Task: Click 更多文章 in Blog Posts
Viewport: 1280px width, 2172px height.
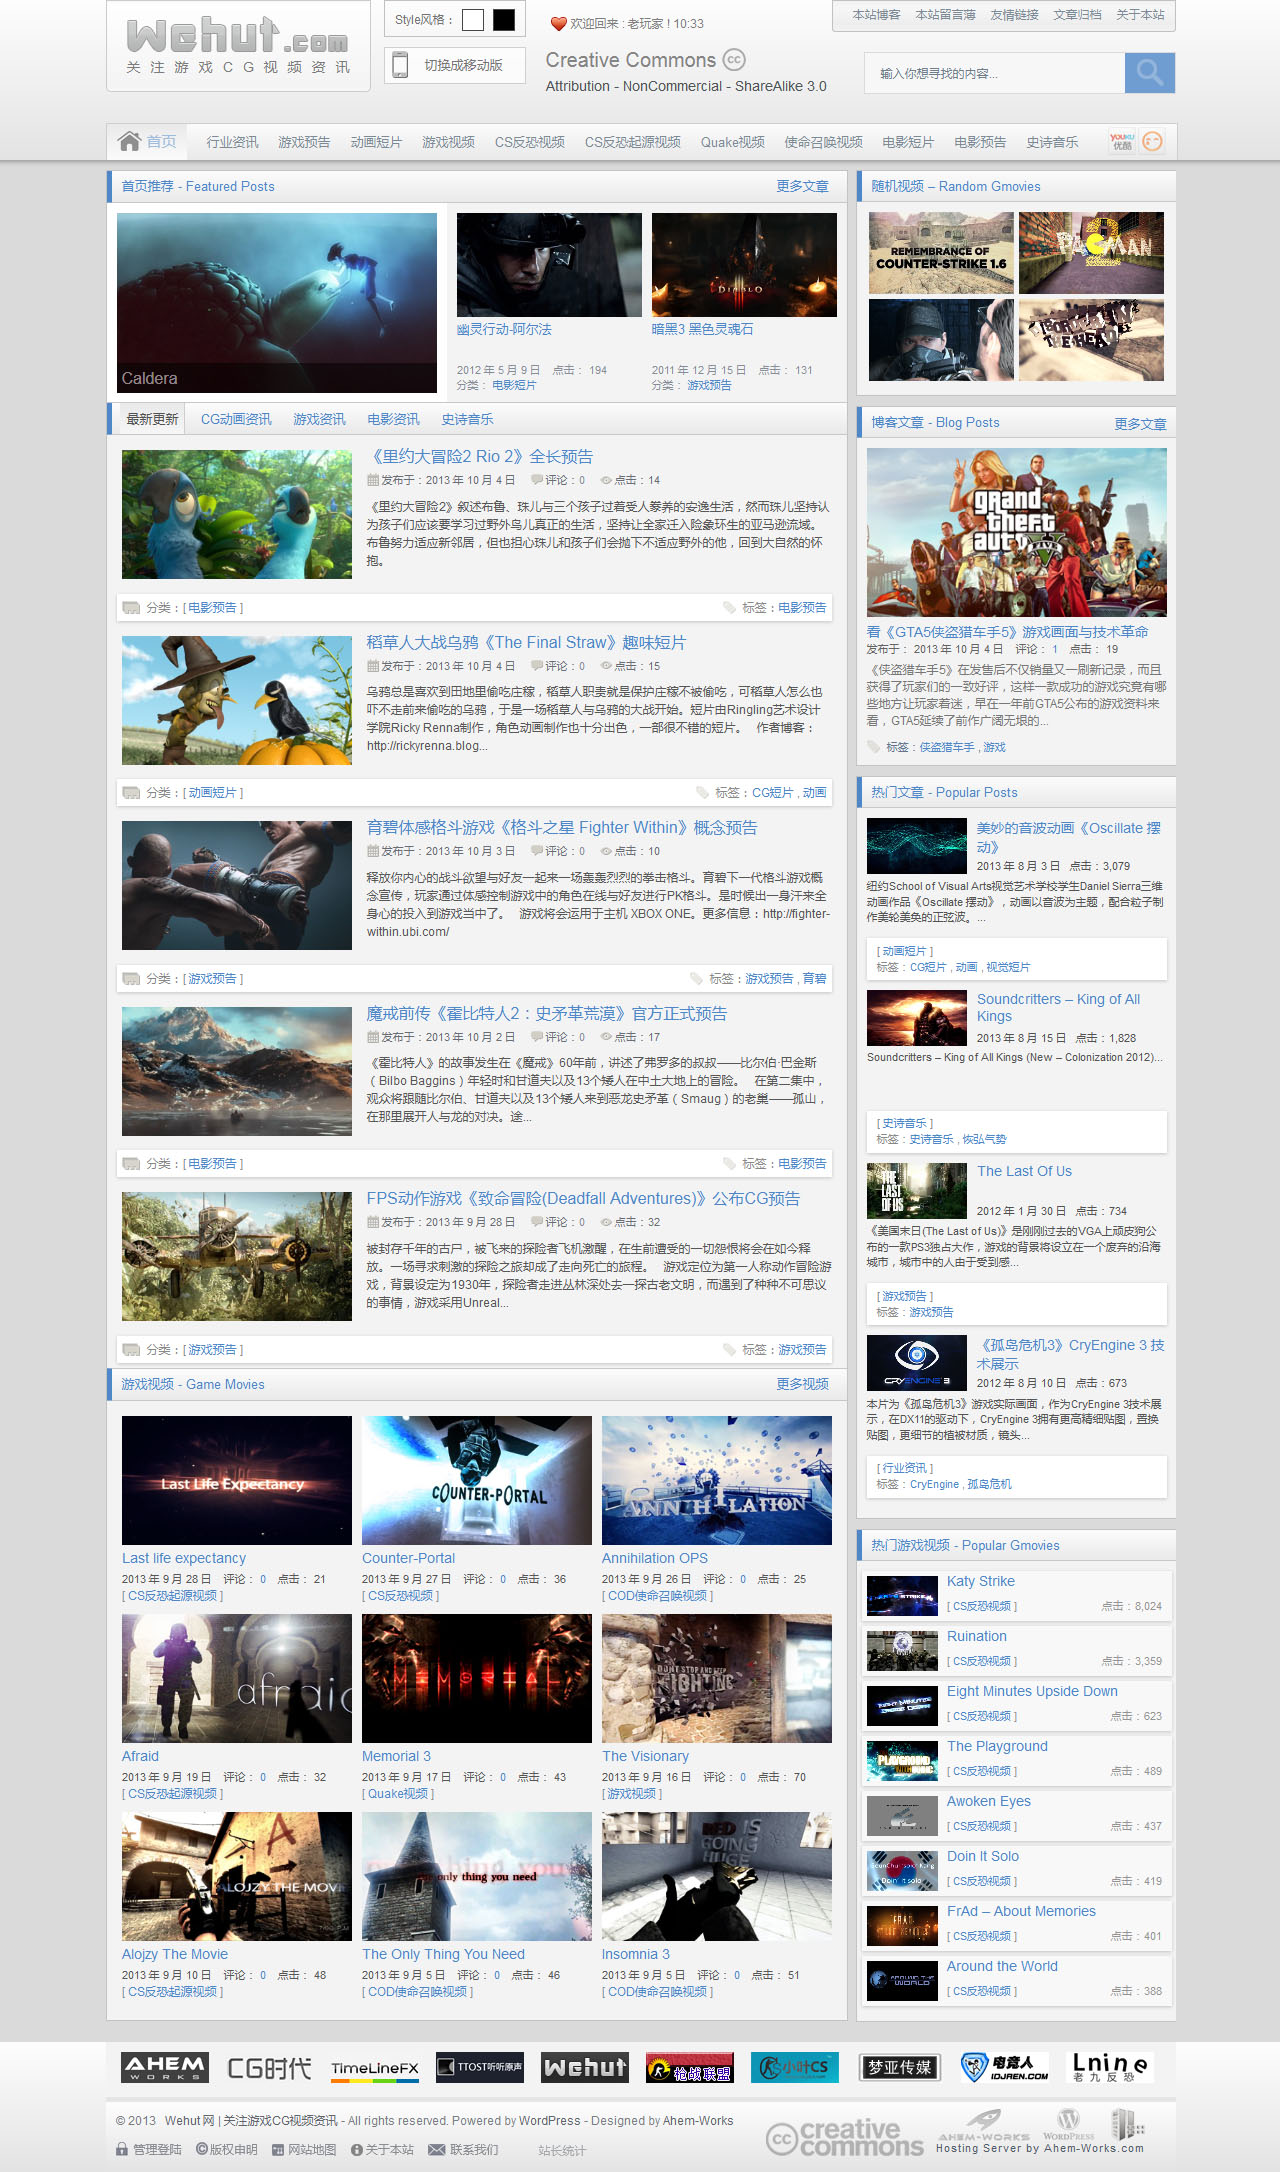Action: (x=1140, y=424)
